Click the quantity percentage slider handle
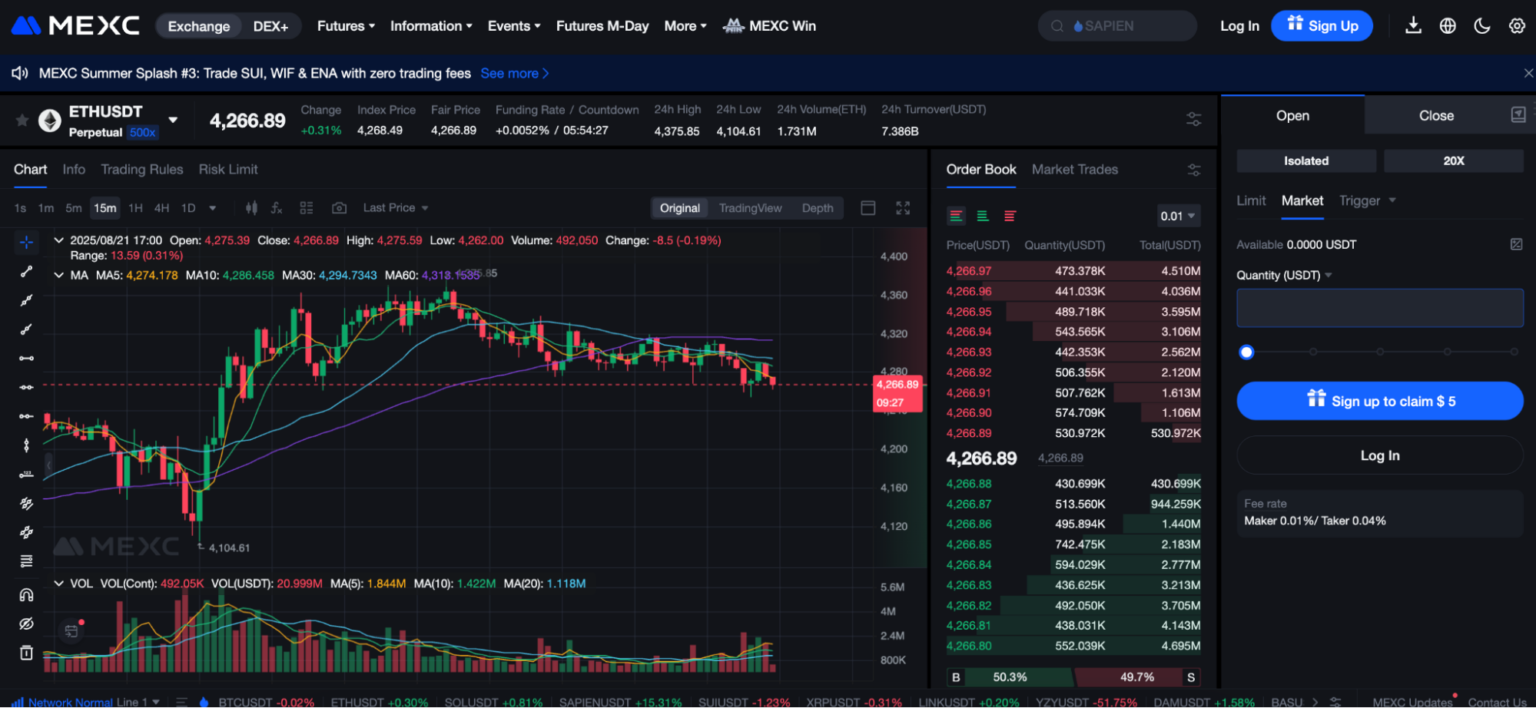1536x708 pixels. pos(1246,352)
